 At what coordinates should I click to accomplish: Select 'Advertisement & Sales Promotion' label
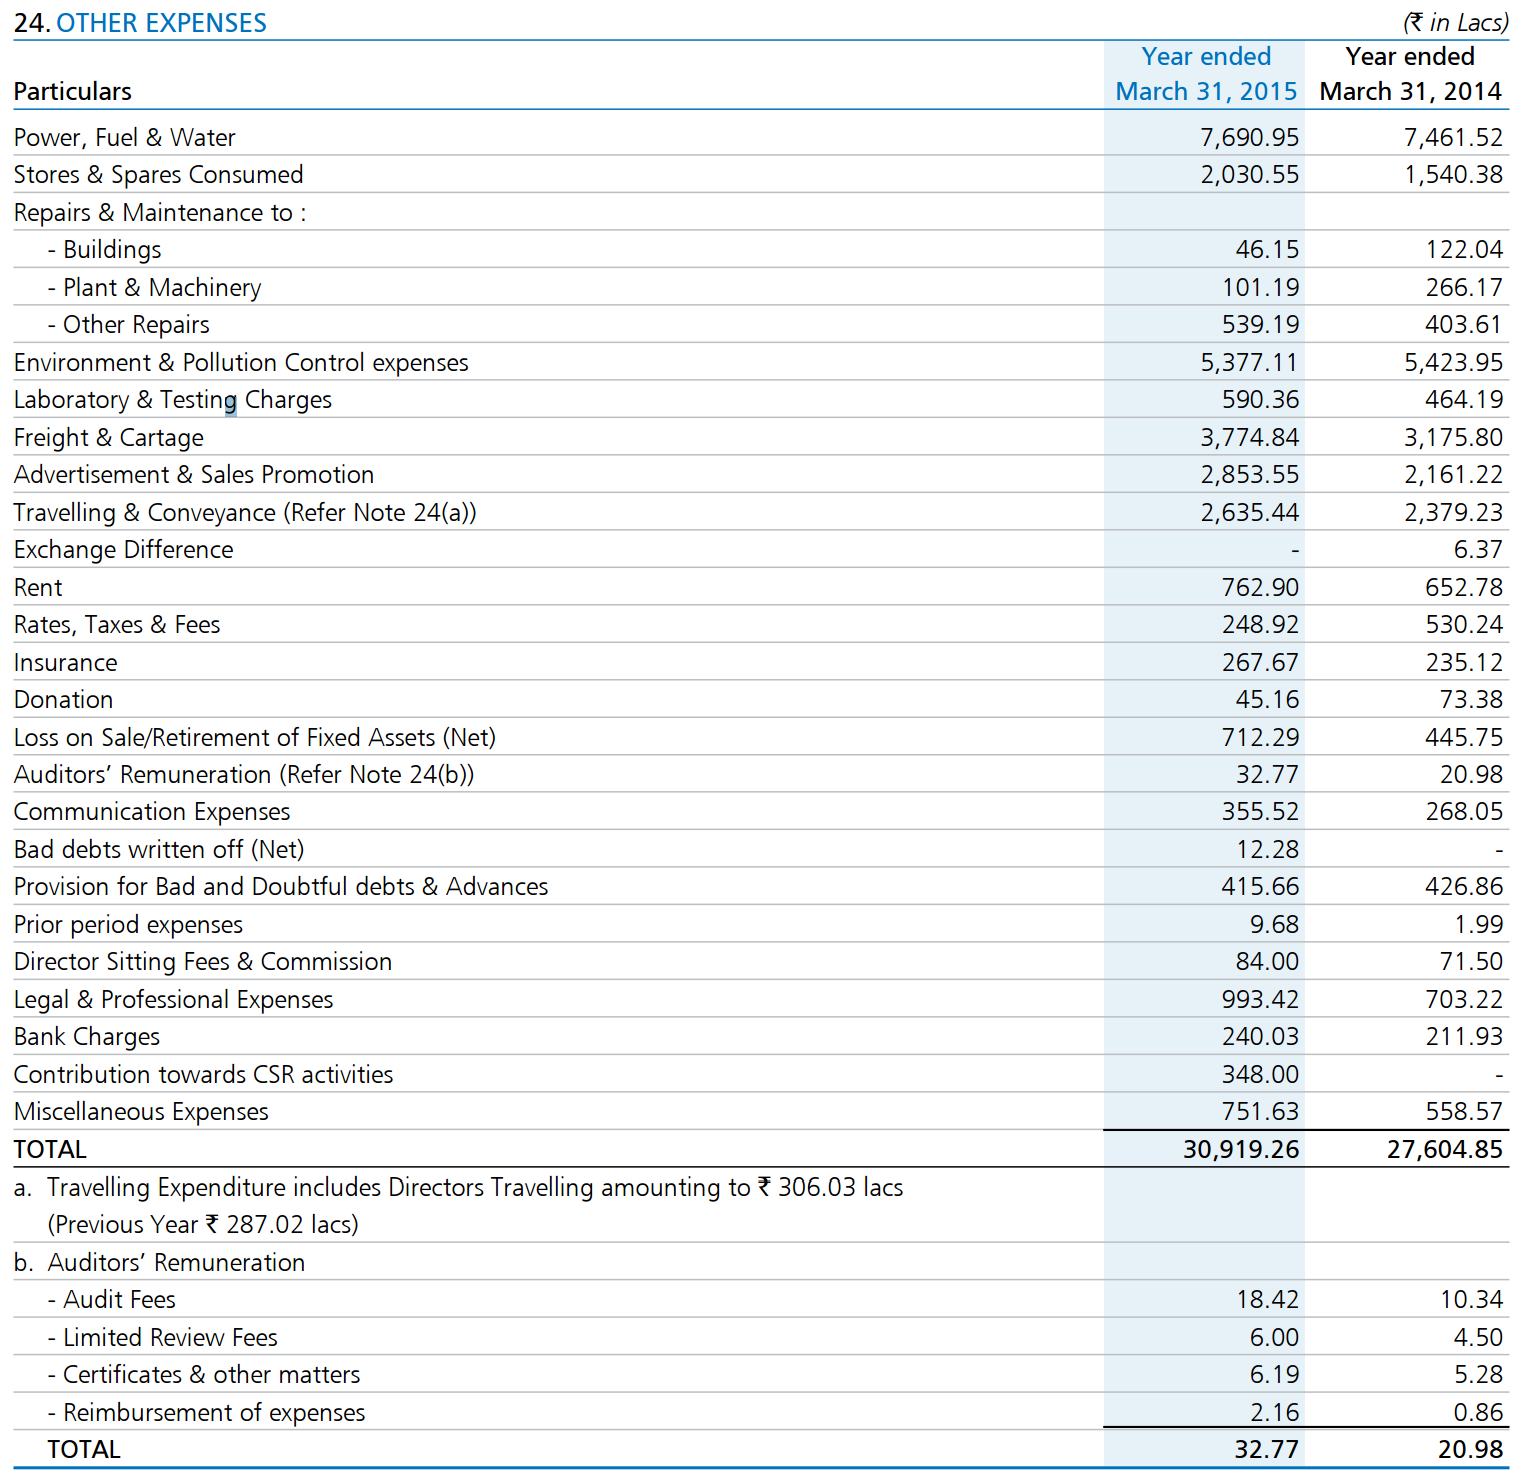[x=194, y=474]
